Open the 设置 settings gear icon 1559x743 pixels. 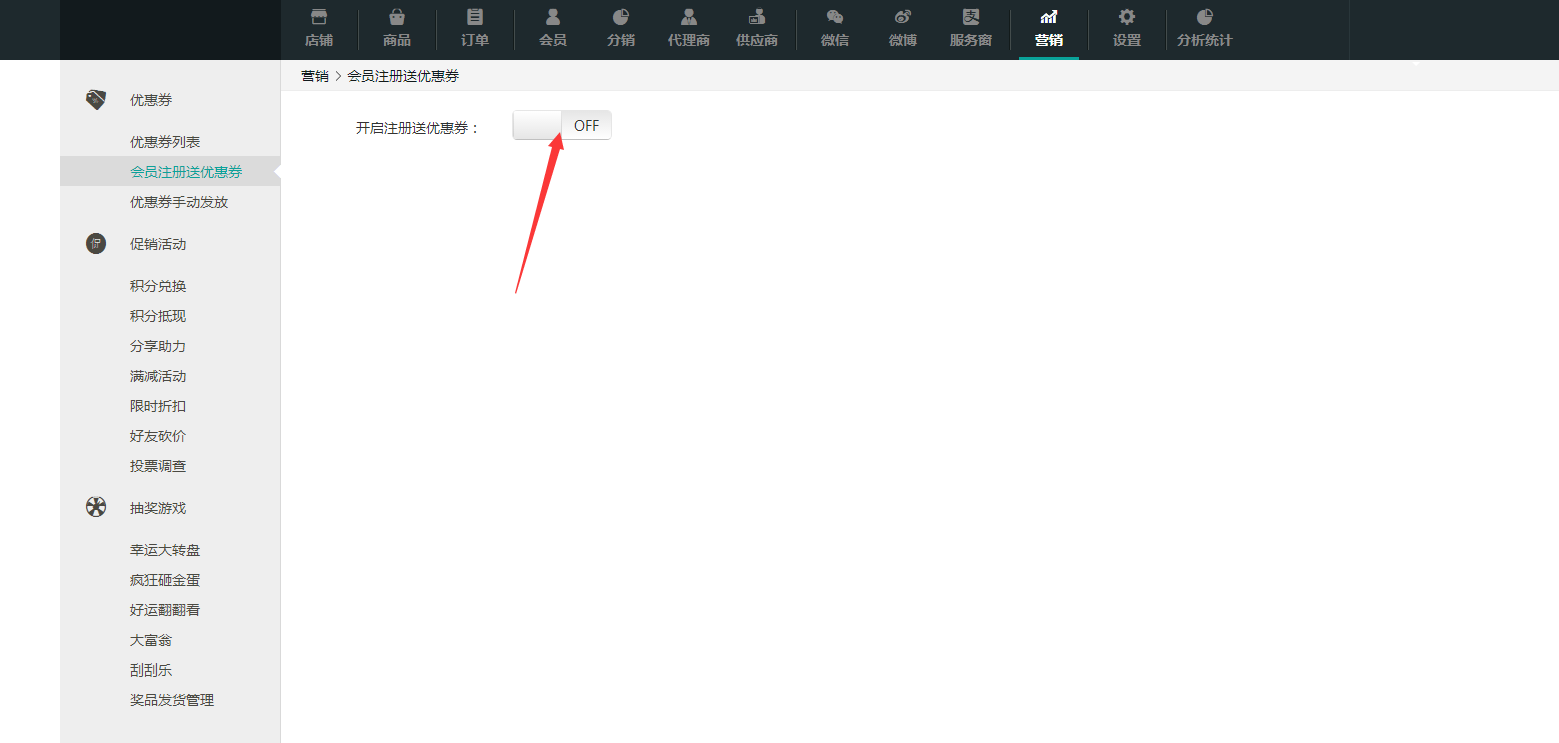click(x=1127, y=17)
